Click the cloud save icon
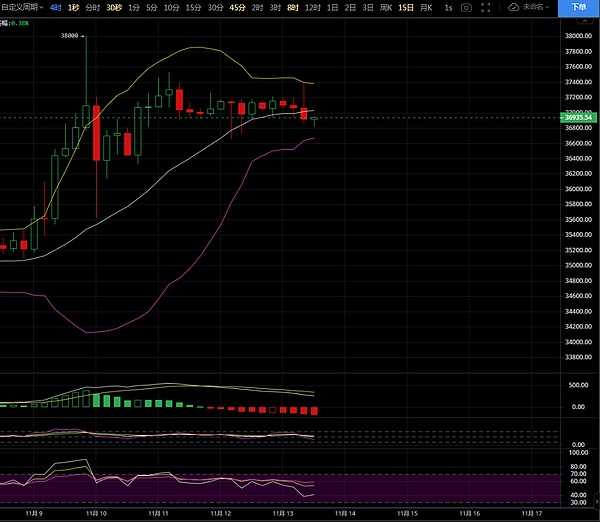The width and height of the screenshot is (600, 522). [514, 7]
